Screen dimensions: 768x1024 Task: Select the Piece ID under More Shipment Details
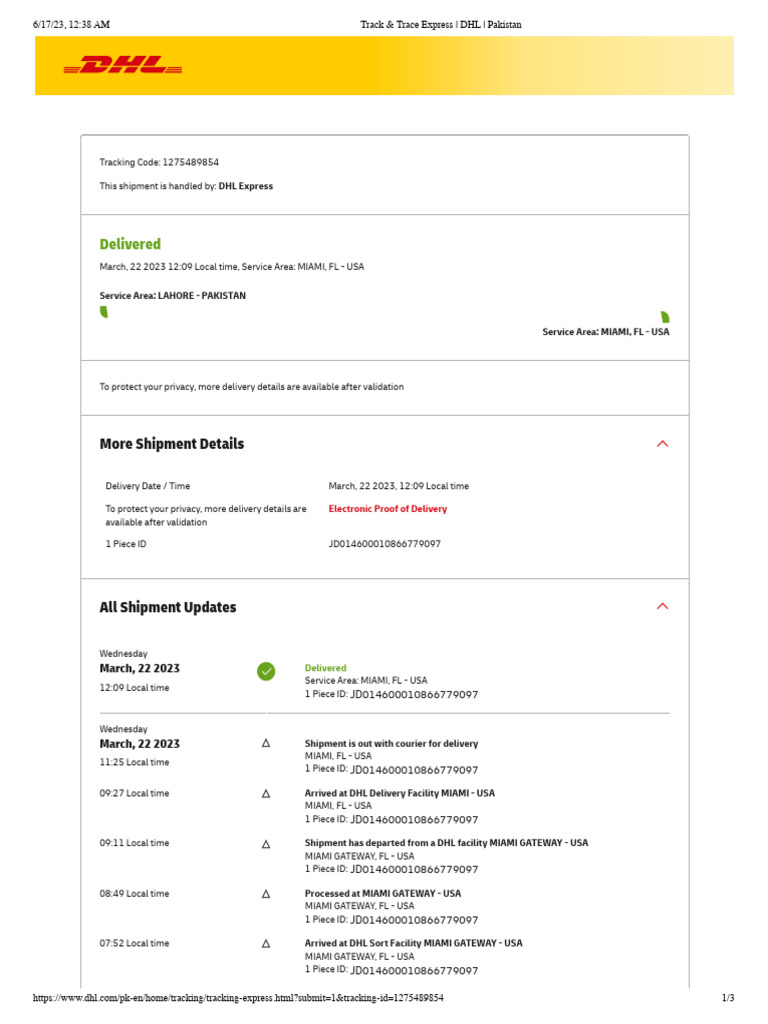click(385, 544)
